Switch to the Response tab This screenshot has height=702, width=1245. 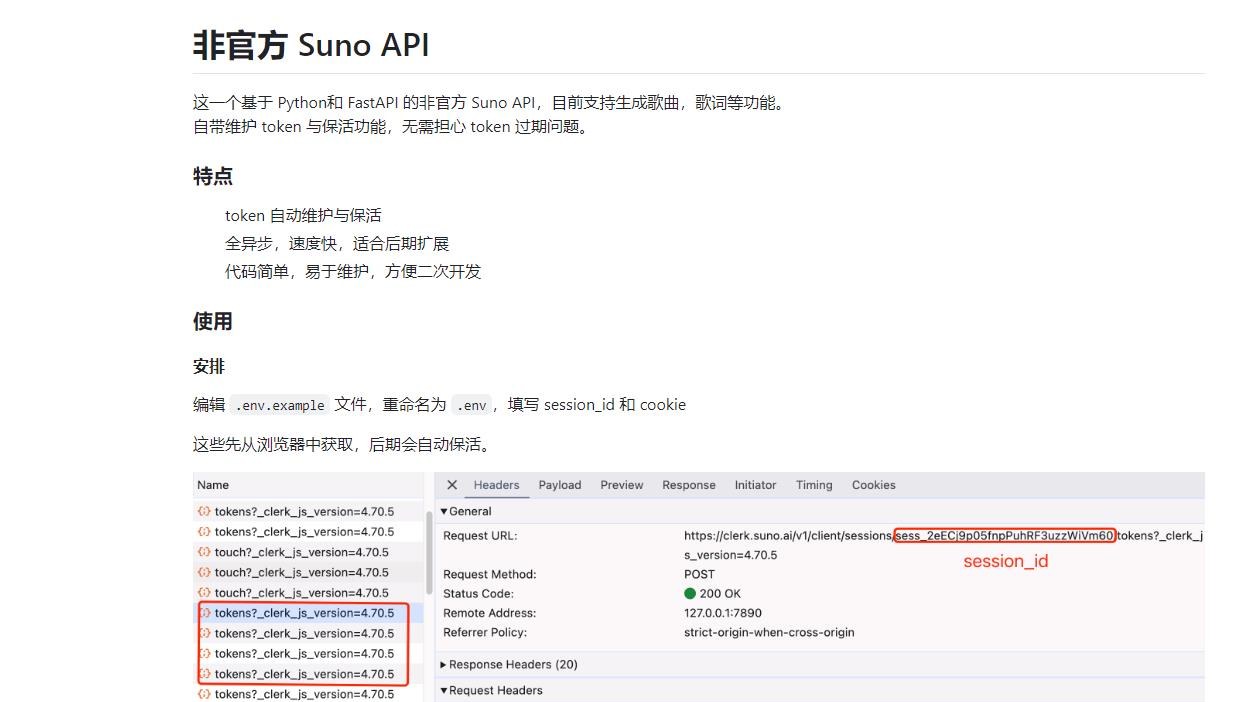689,485
